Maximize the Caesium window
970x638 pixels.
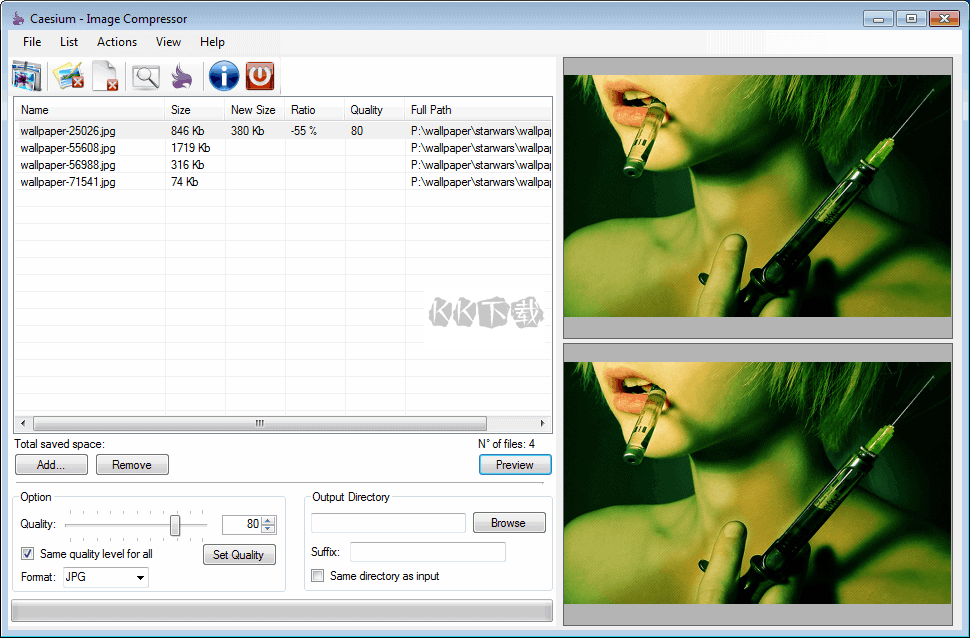911,19
